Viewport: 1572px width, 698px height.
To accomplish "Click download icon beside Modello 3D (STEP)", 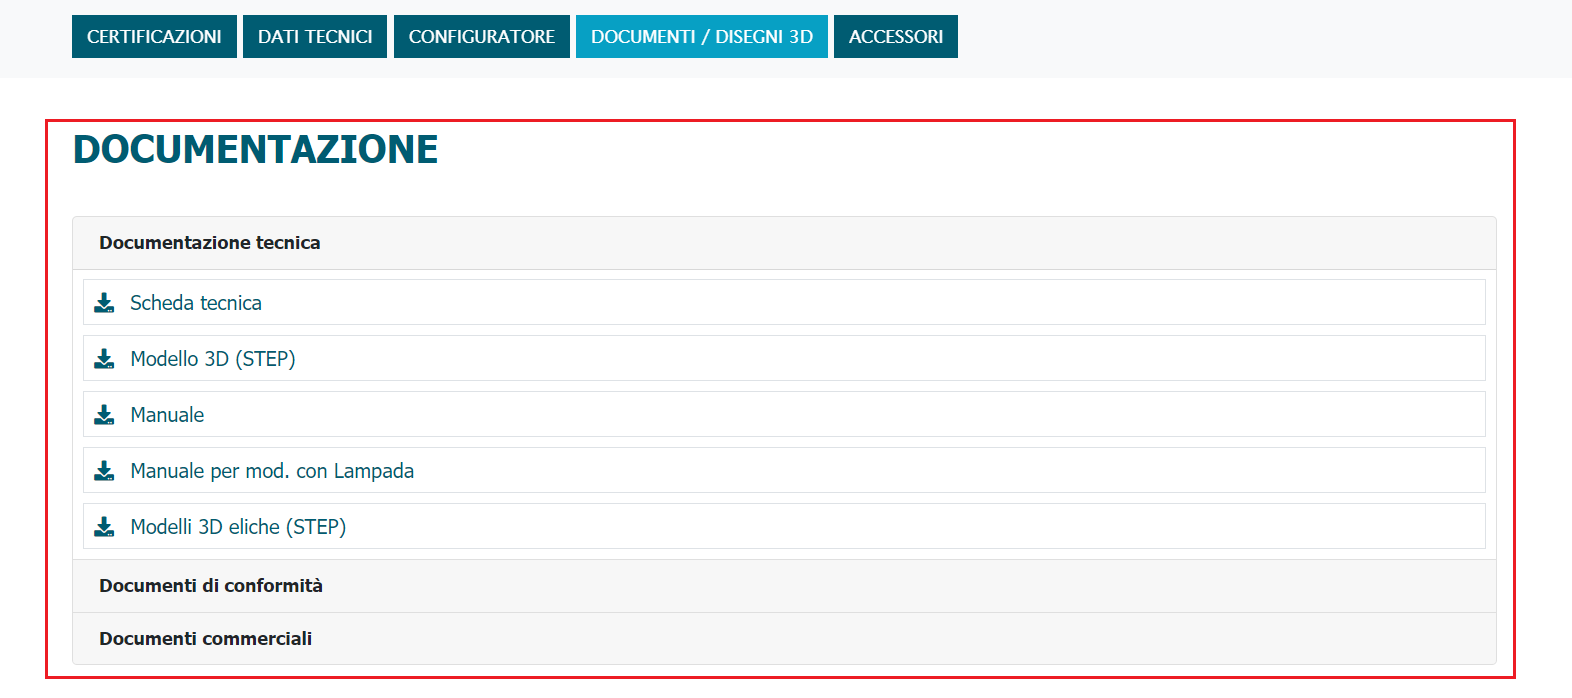I will 104,359.
